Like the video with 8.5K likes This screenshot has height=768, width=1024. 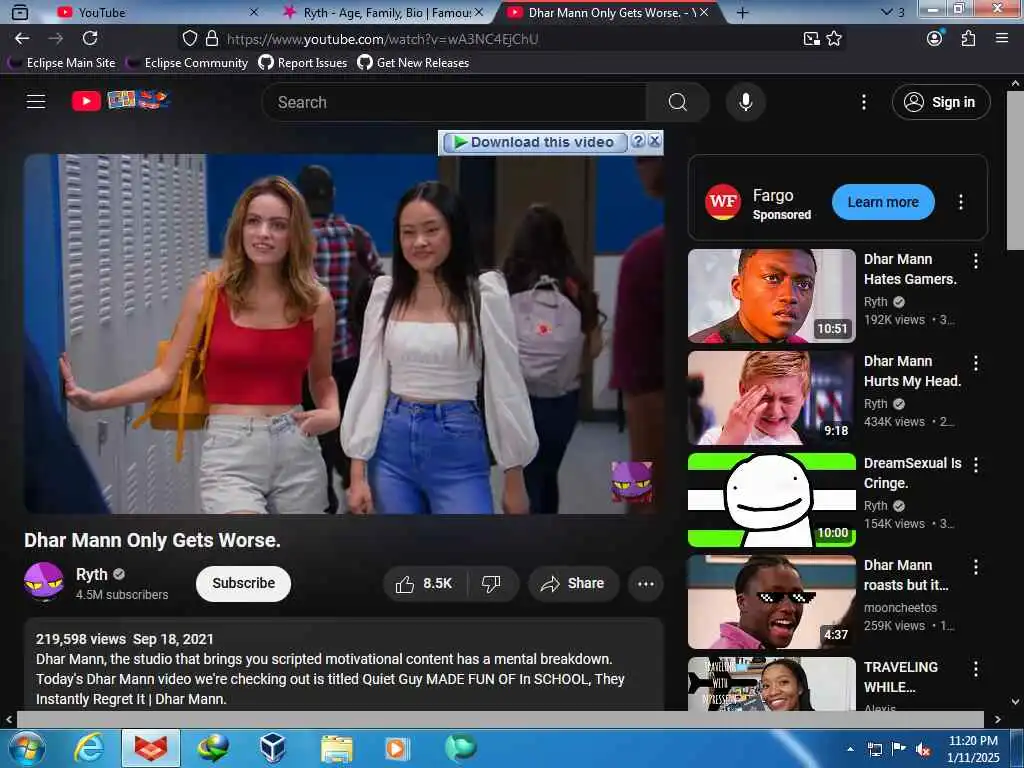point(424,583)
